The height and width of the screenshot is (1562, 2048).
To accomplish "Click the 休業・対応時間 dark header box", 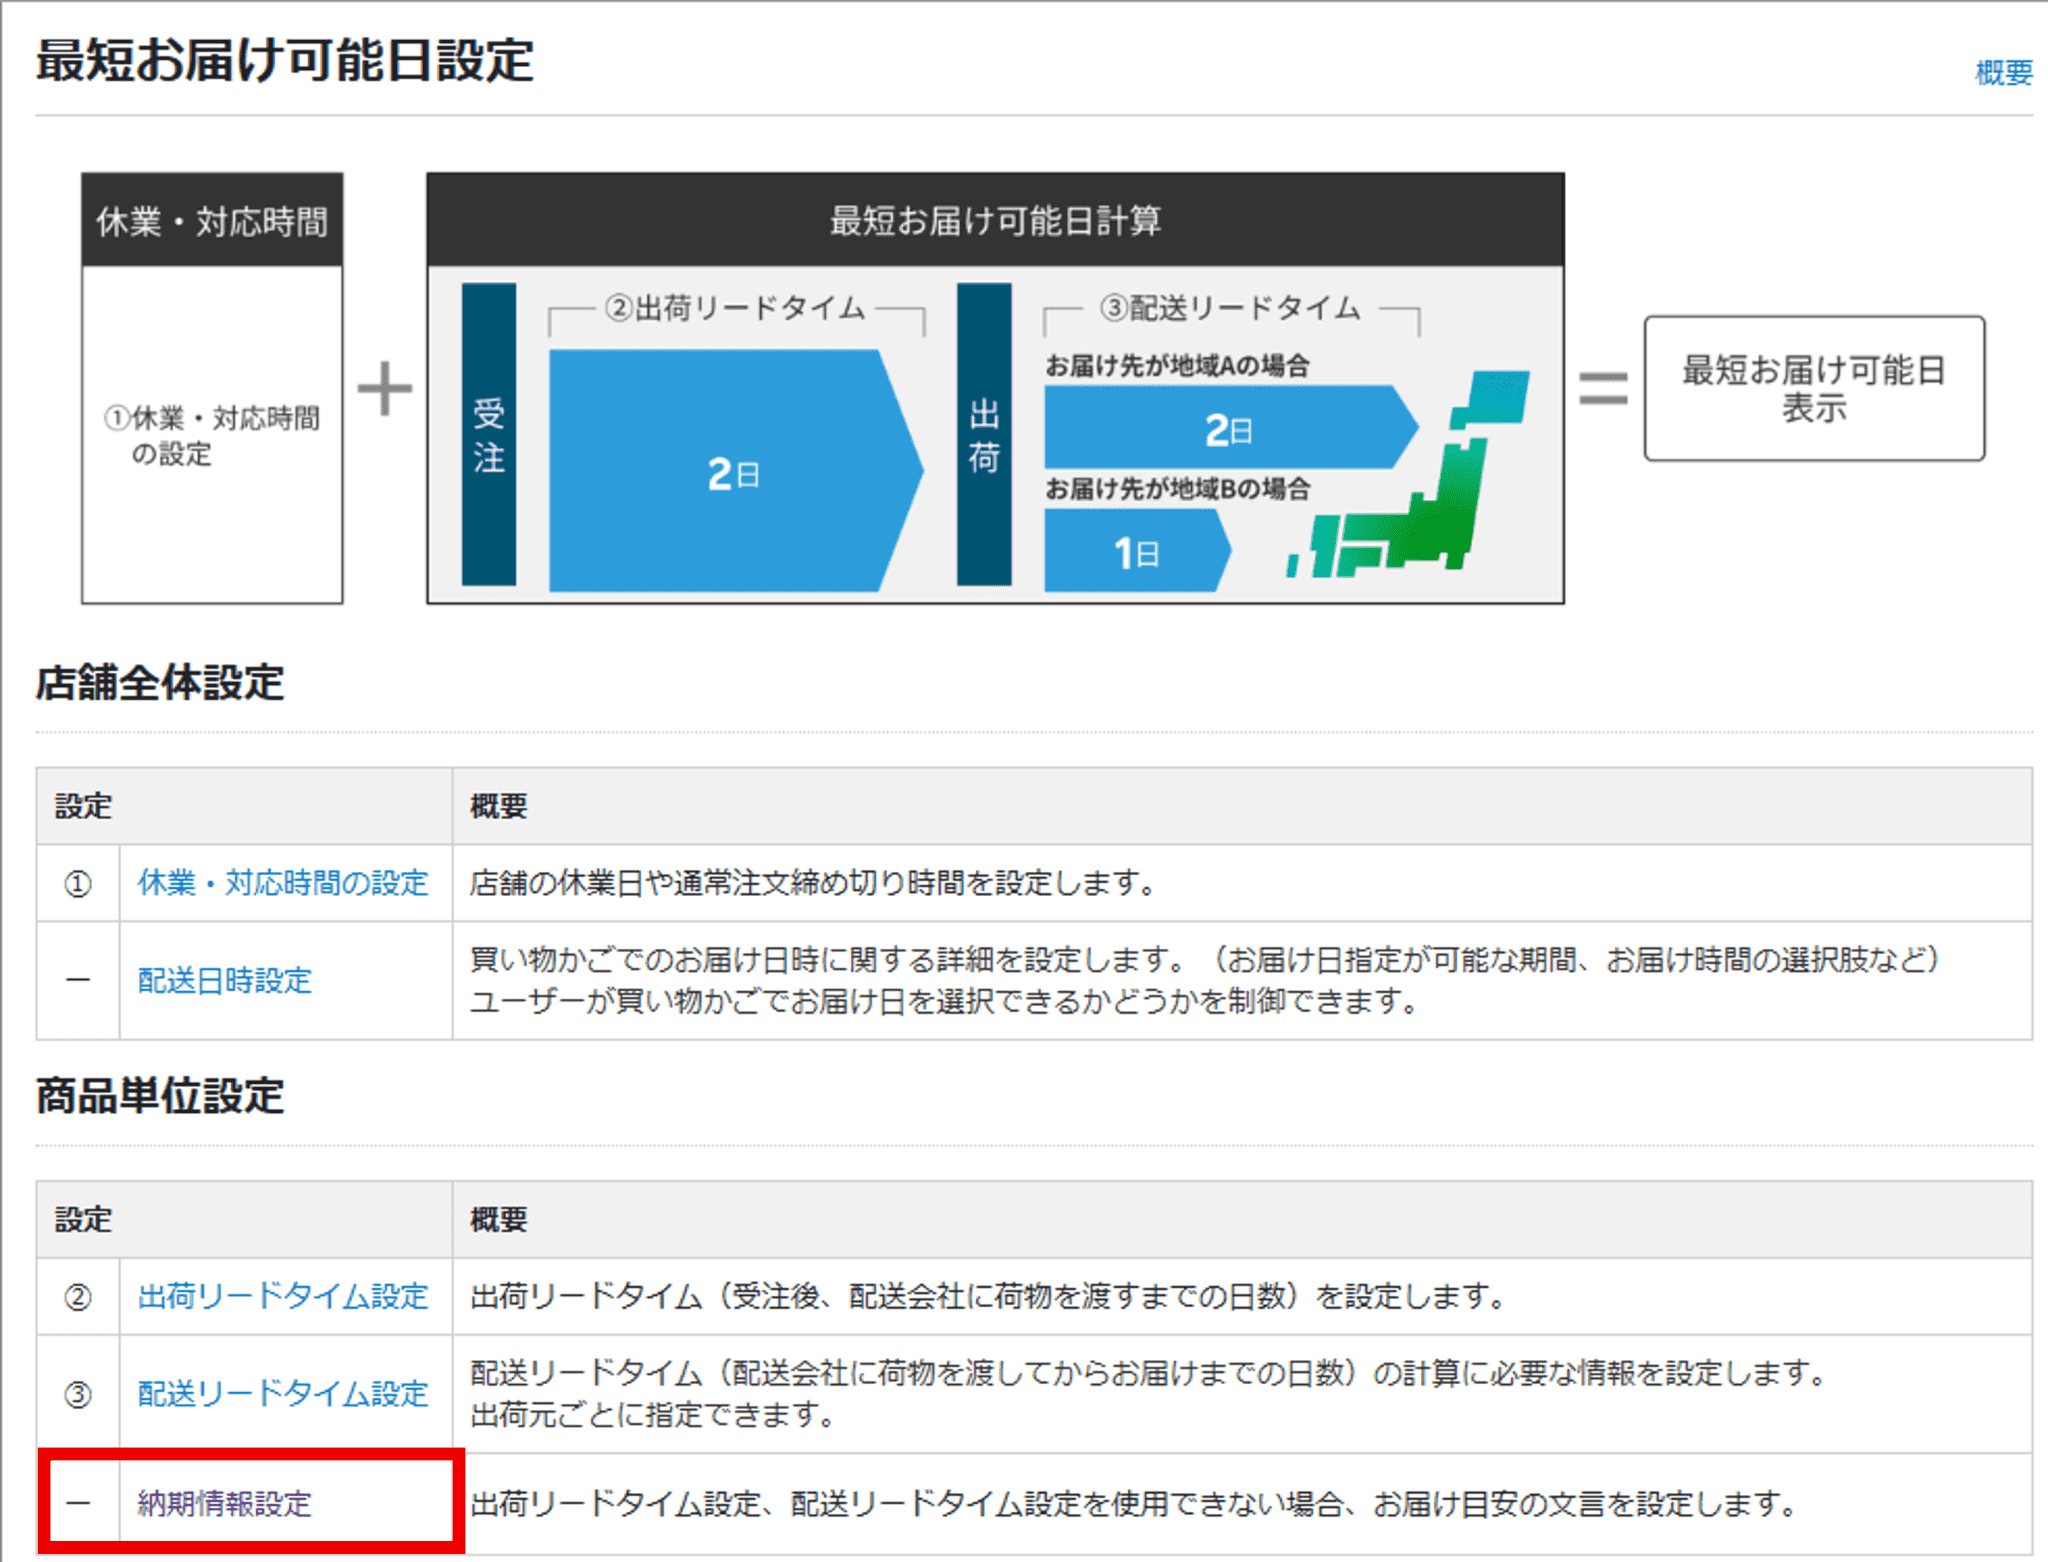I will tap(212, 221).
